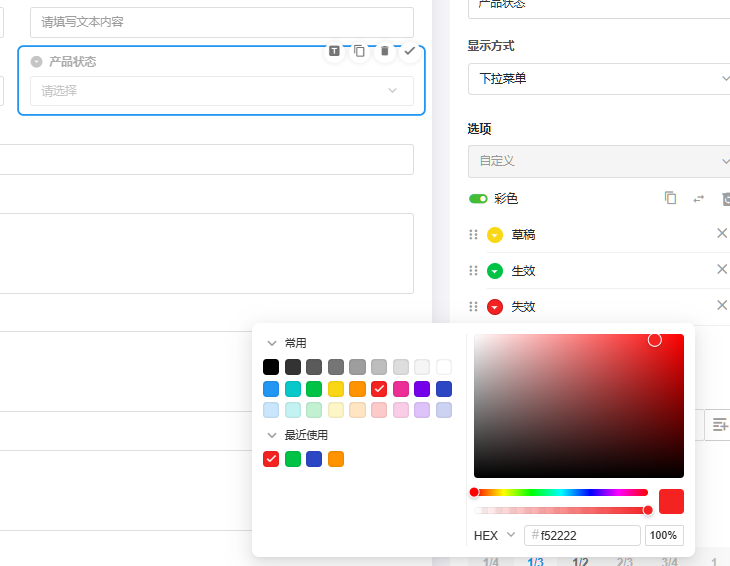The height and width of the screenshot is (566, 730).
Task: Open the HEX color format dropdown
Action: 494,536
